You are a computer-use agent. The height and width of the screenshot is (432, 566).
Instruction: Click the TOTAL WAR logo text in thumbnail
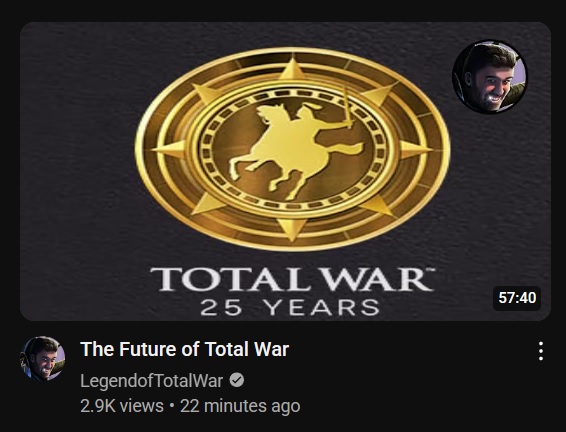(x=292, y=279)
